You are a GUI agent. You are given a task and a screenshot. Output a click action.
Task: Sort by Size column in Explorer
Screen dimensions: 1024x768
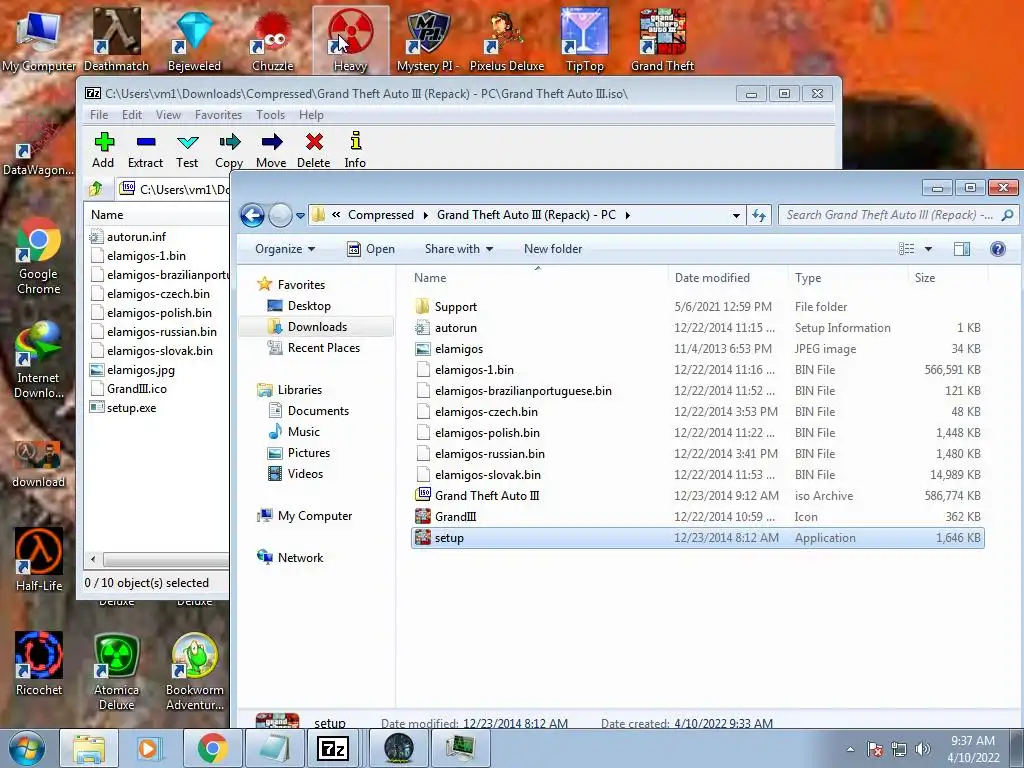tap(925, 278)
